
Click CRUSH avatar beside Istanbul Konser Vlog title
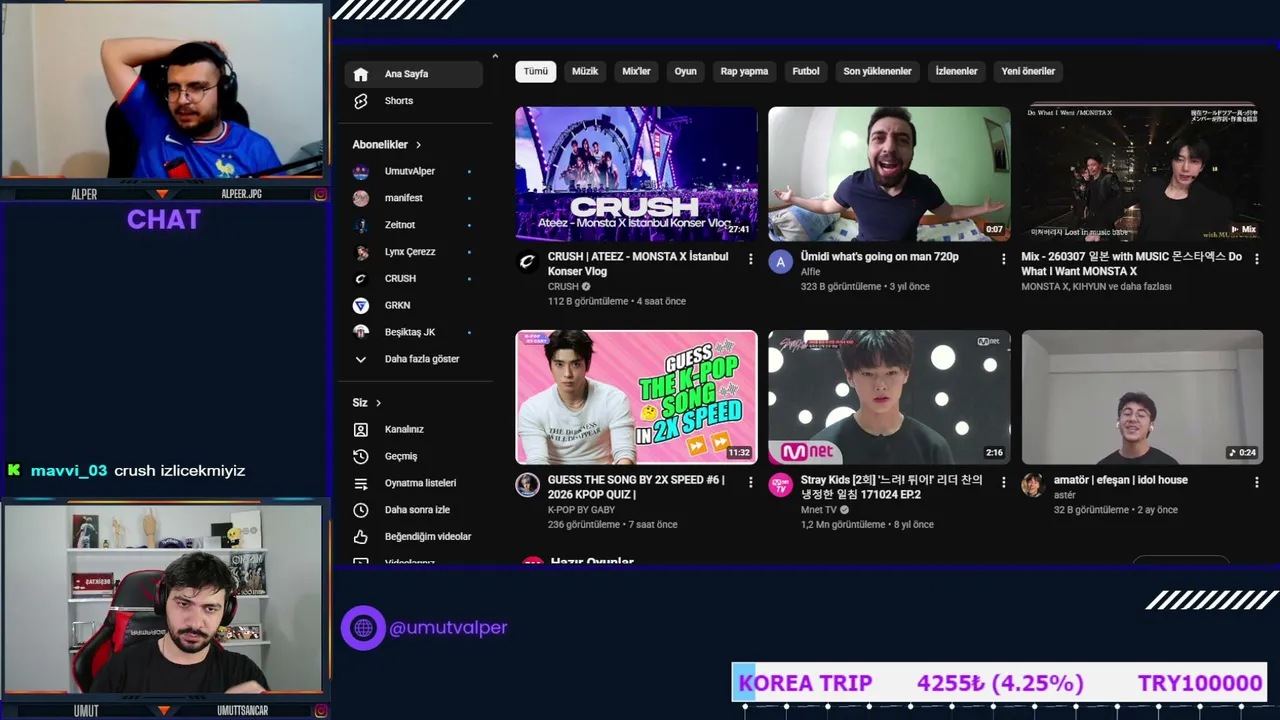point(527,262)
